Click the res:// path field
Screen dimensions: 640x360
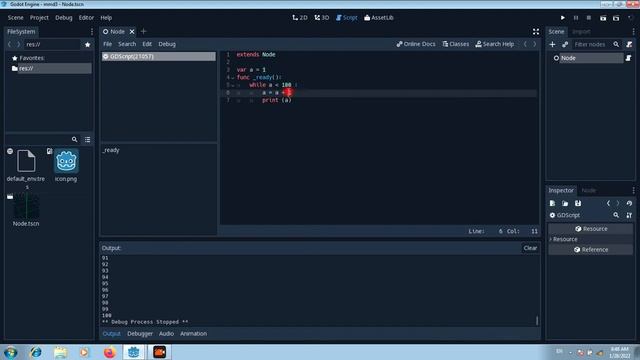(x=52, y=44)
